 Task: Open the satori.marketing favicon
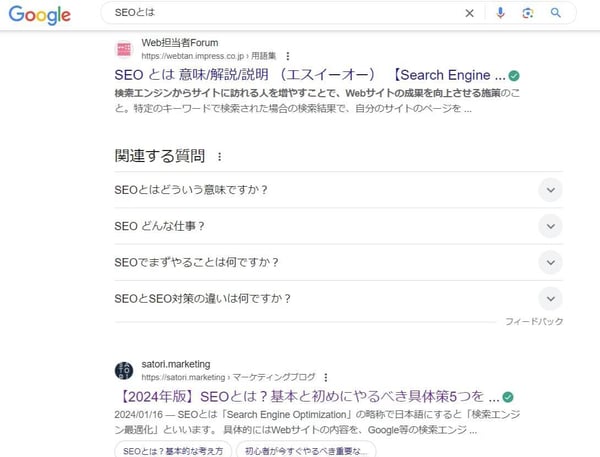[x=124, y=370]
